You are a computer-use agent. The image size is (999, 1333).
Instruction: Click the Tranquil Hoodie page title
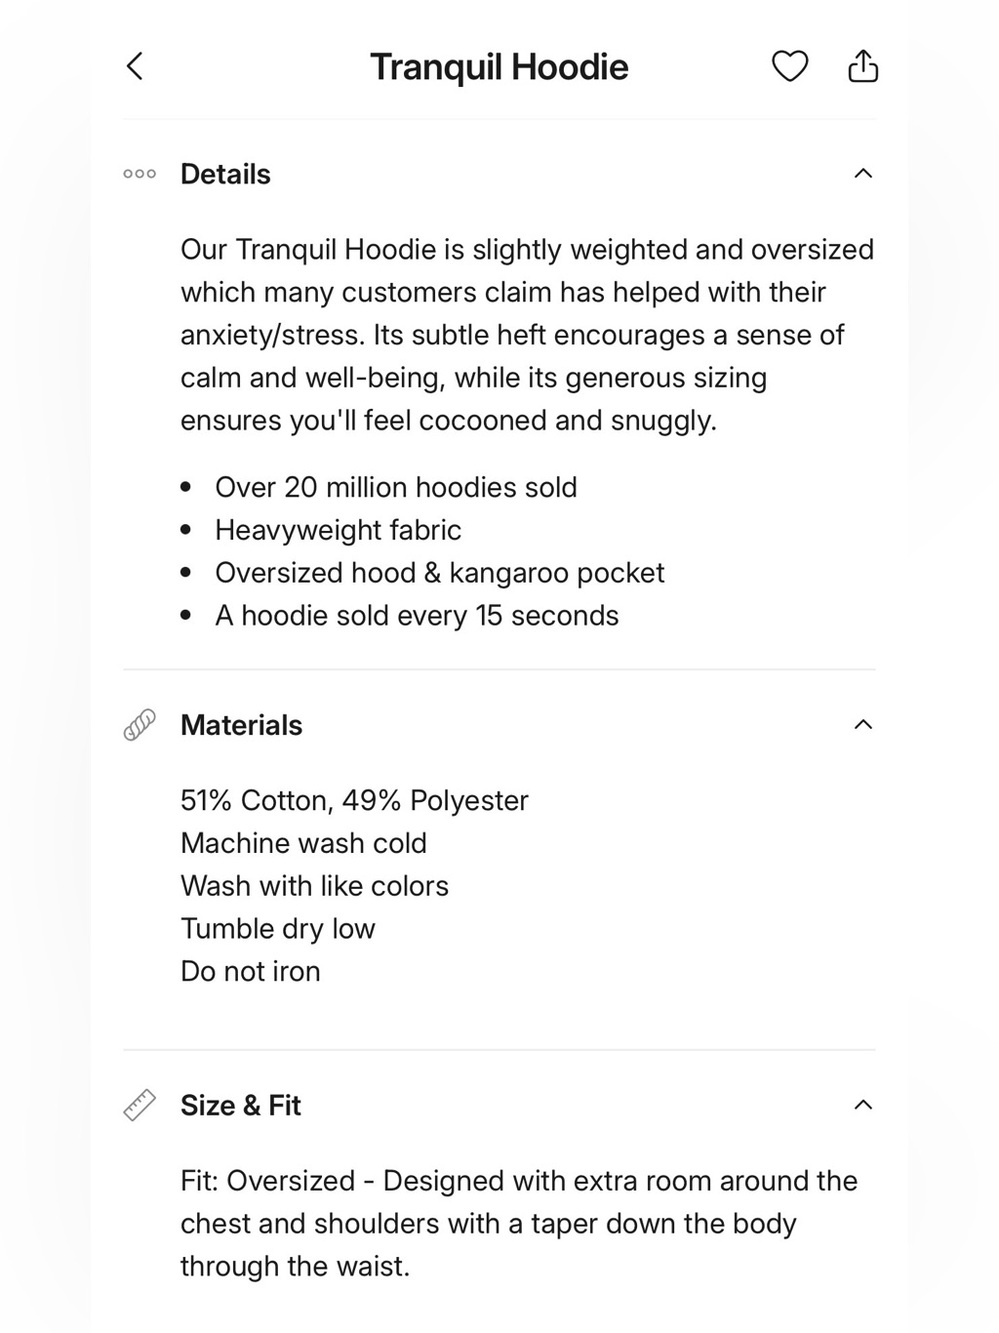pyautogui.click(x=499, y=67)
